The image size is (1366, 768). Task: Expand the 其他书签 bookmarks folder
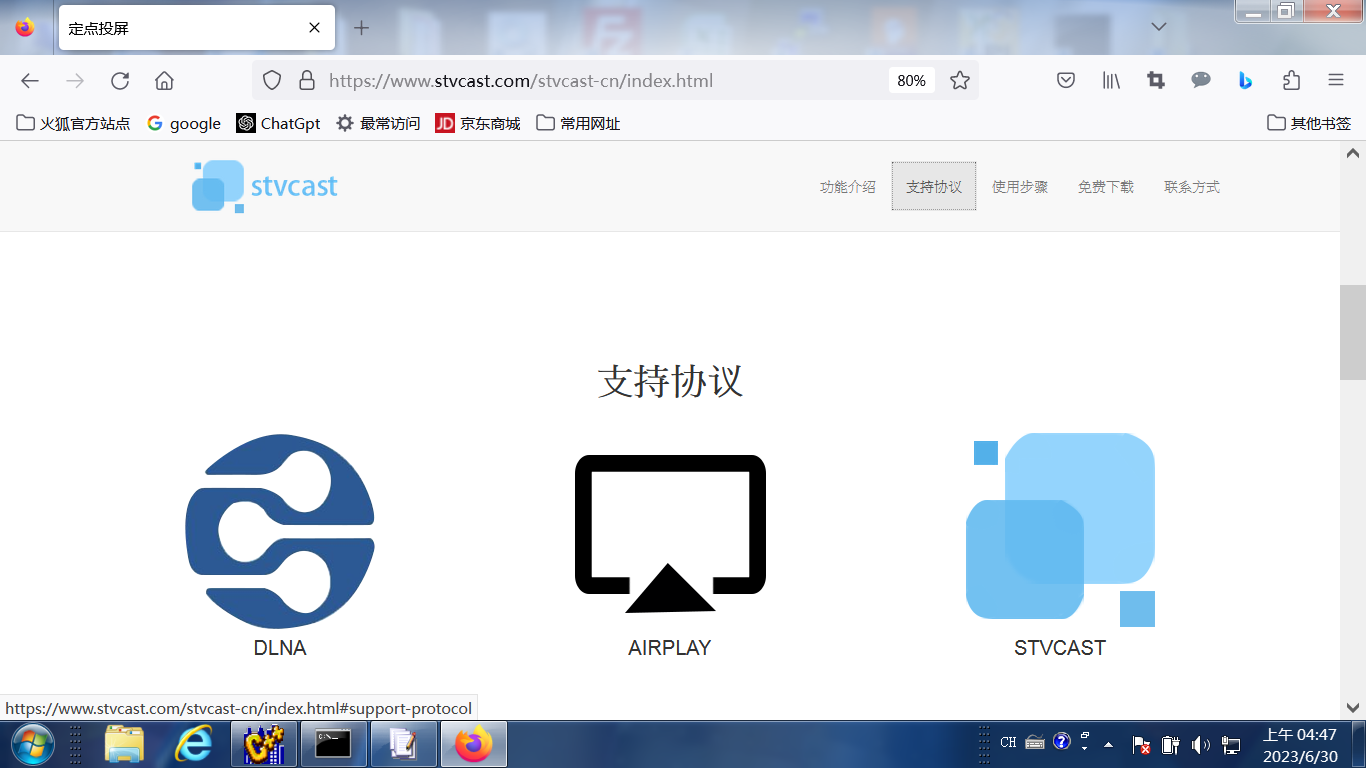tap(1309, 123)
